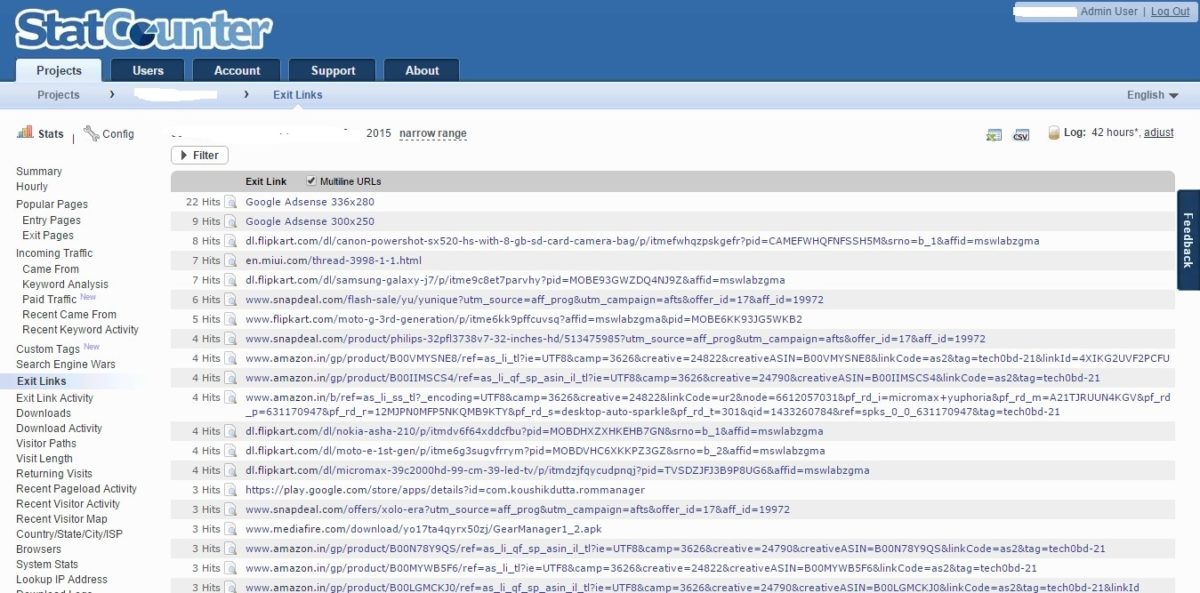Open the Hourly report in sidebar
Screen dimensions: 1200x593
click(32, 187)
